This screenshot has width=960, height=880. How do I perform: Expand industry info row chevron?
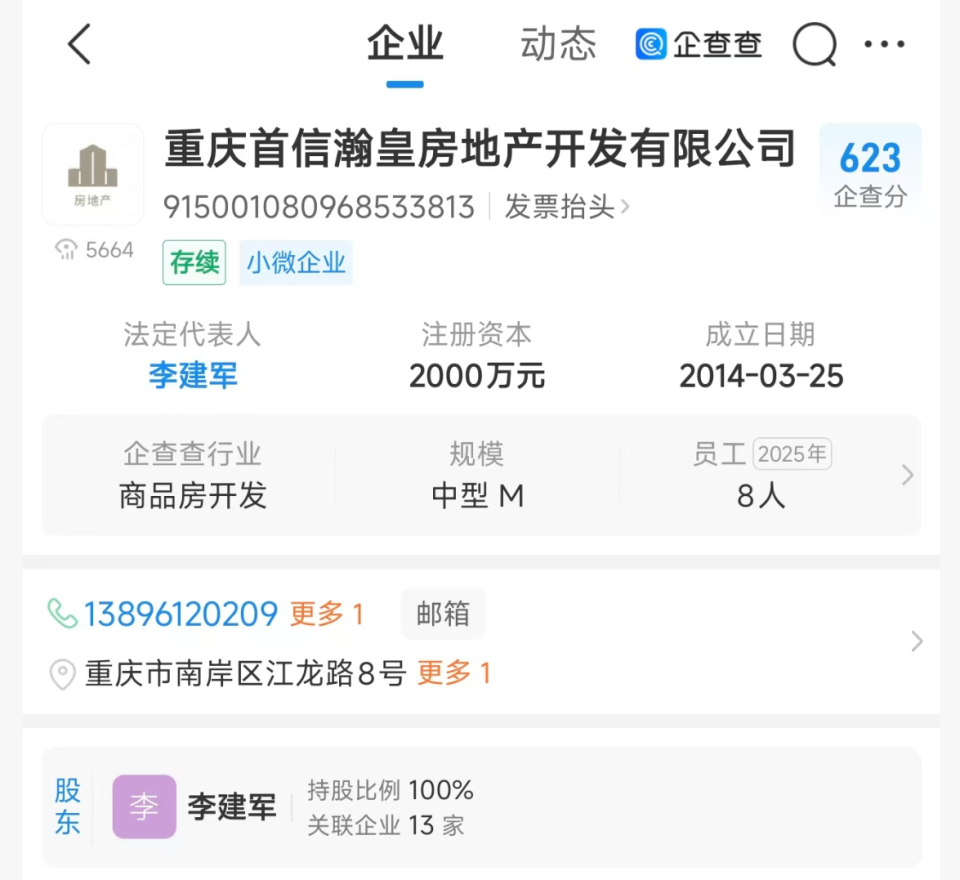(907, 475)
